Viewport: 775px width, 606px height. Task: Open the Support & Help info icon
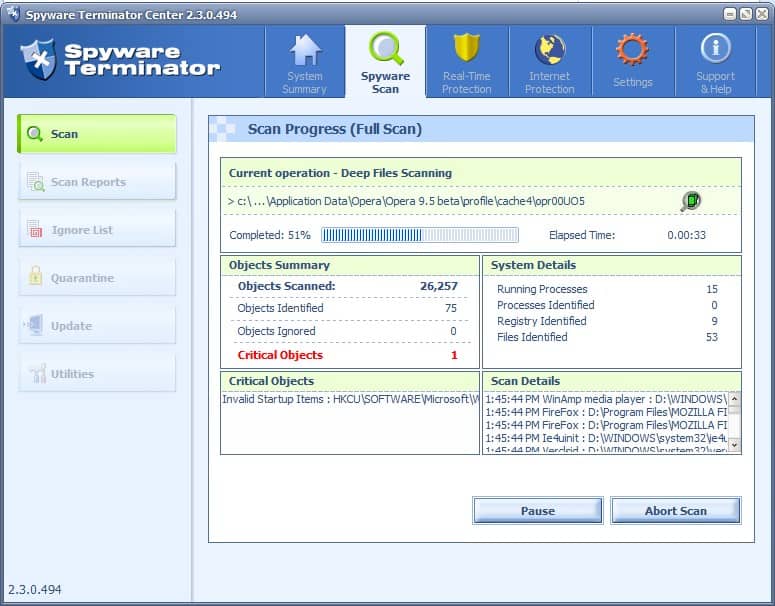click(715, 49)
